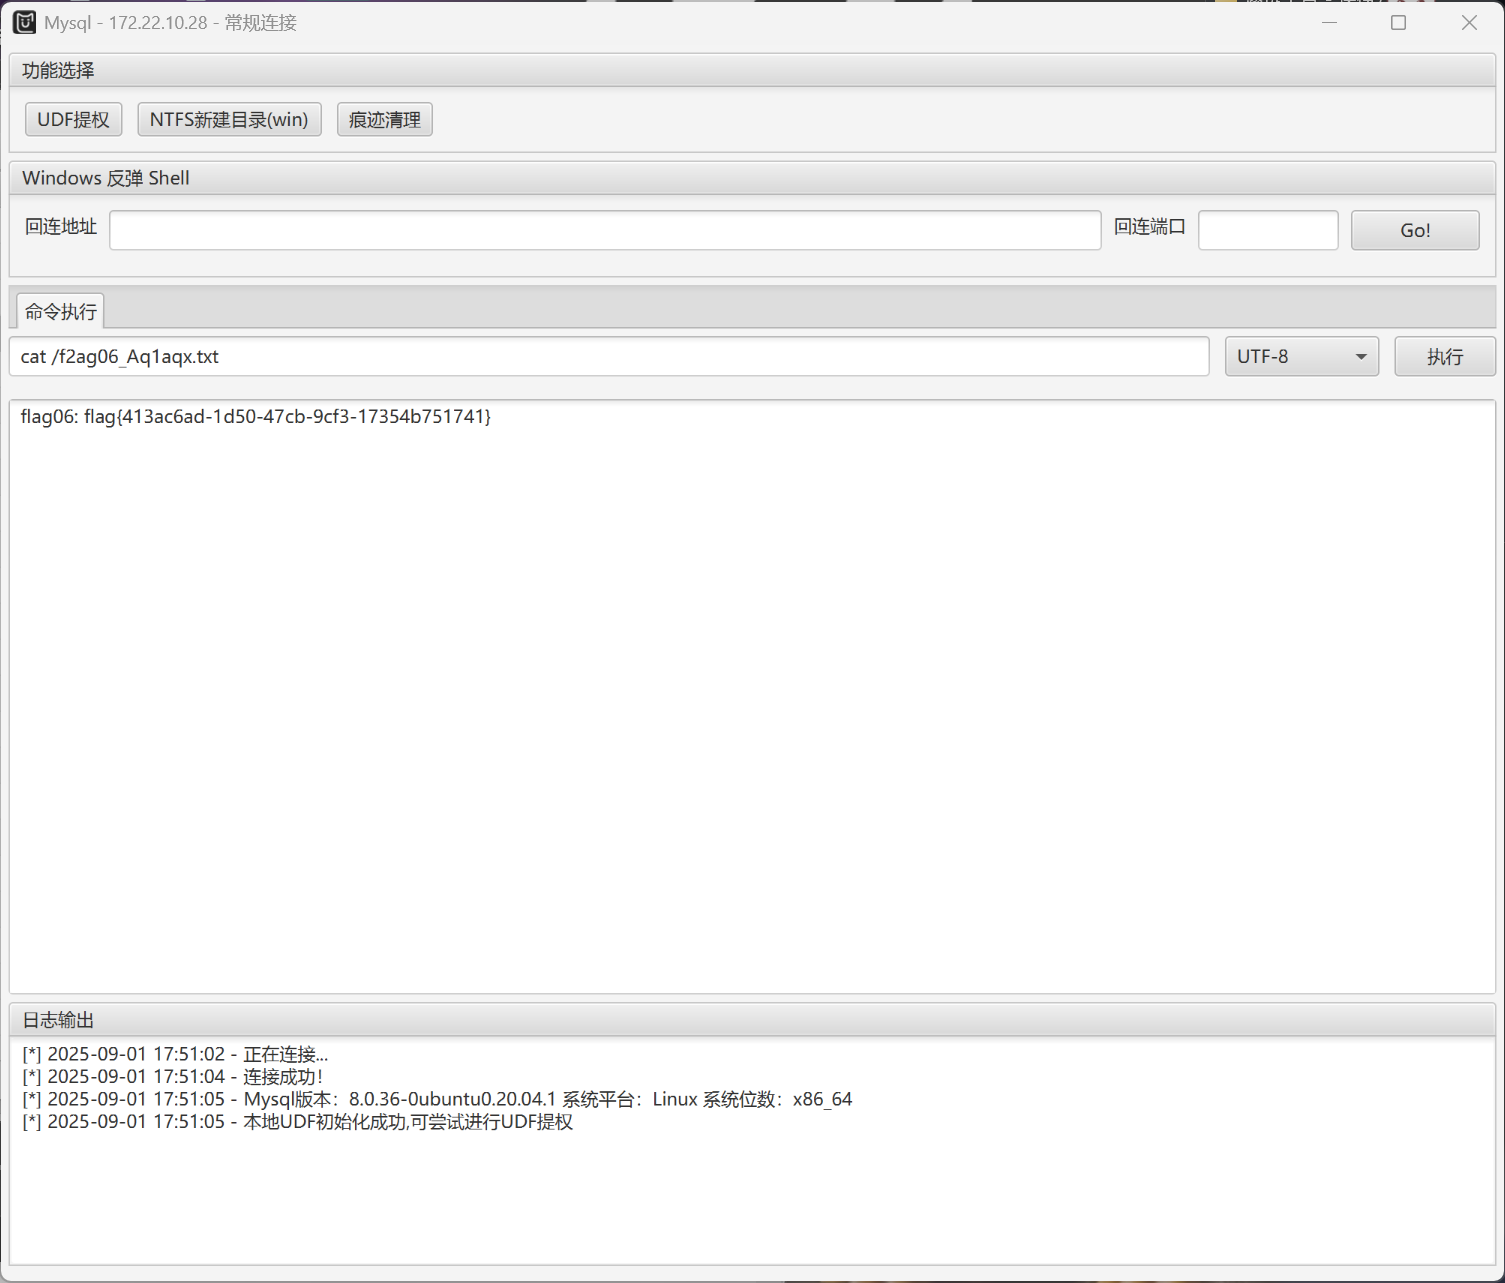Execute the command with 执行 button

click(x=1444, y=357)
